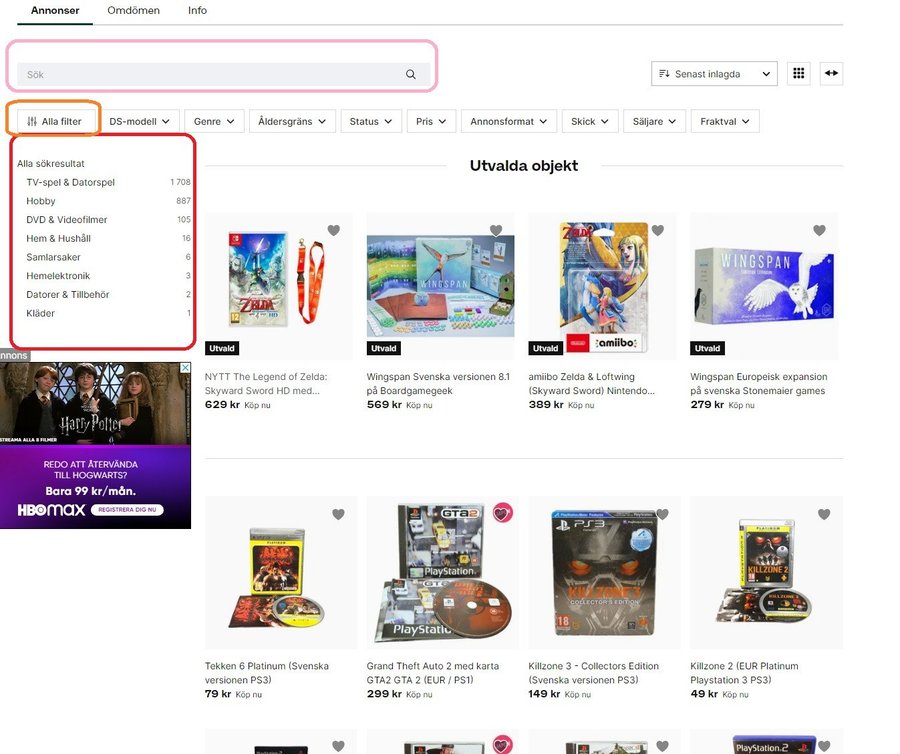Favorite the amiibo Zelda & Loftwing listing
The height and width of the screenshot is (754, 900).
coord(658,230)
